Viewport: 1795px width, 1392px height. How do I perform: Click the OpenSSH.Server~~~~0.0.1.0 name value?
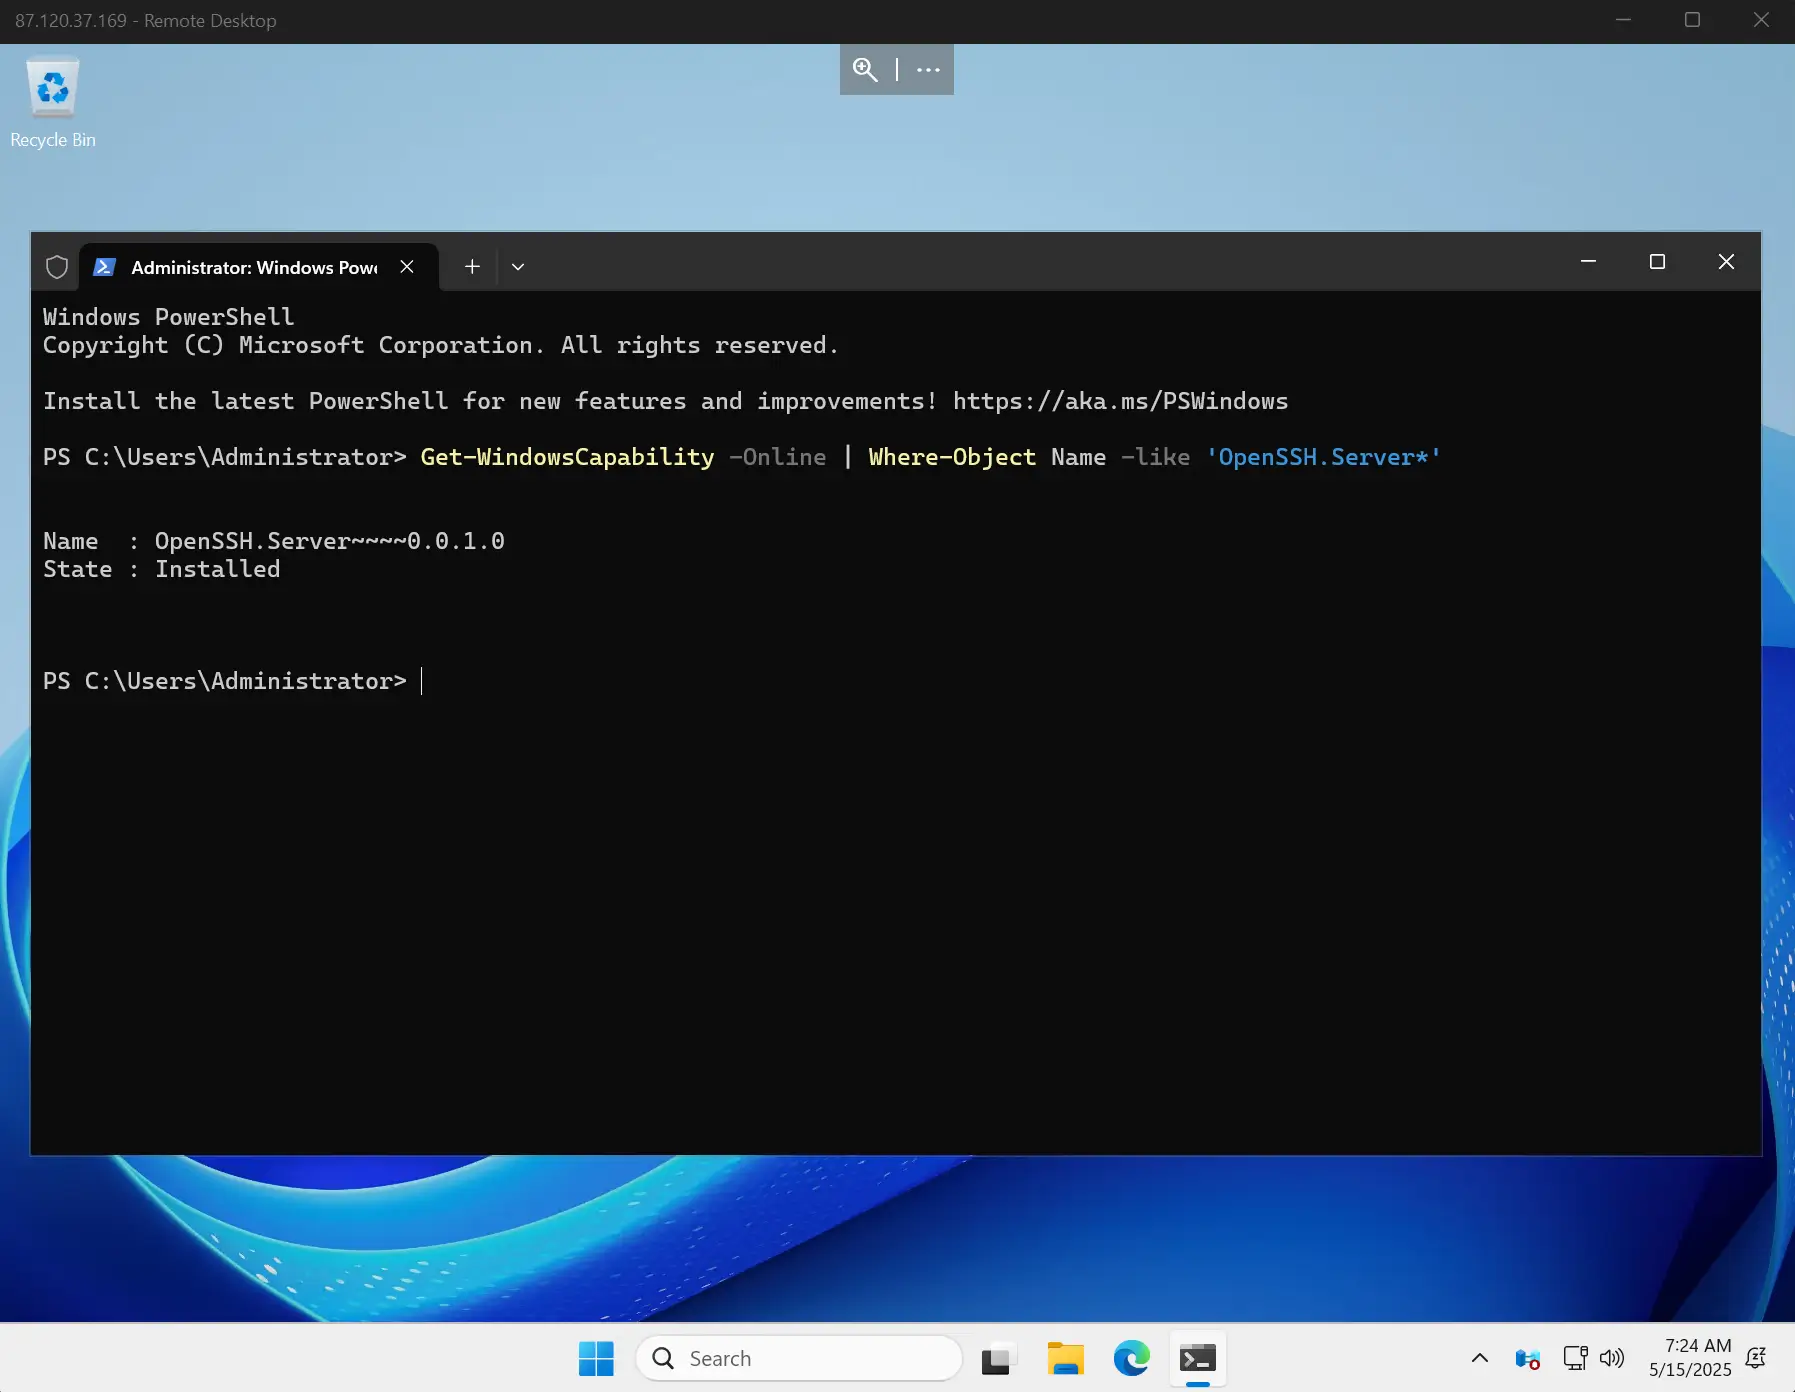click(329, 541)
